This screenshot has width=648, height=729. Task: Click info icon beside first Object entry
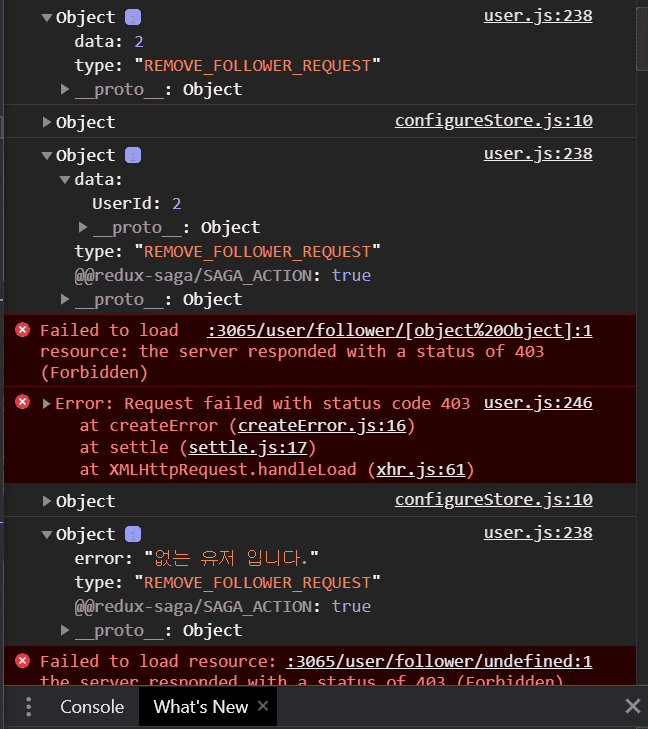pos(133,18)
